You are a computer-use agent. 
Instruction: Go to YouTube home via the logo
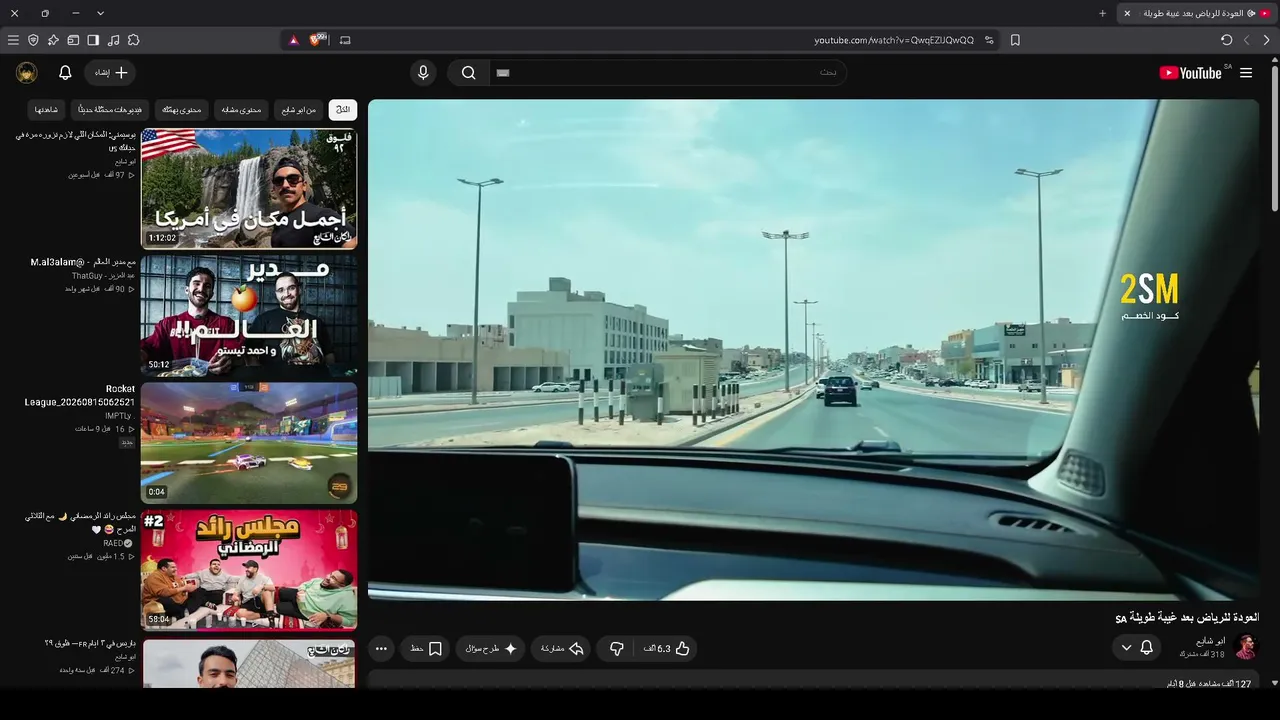coord(1190,73)
